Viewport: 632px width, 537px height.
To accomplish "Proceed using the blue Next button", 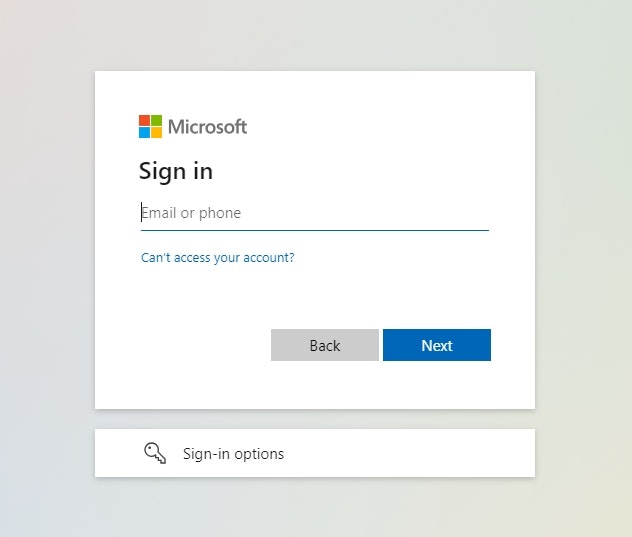I will click(437, 345).
